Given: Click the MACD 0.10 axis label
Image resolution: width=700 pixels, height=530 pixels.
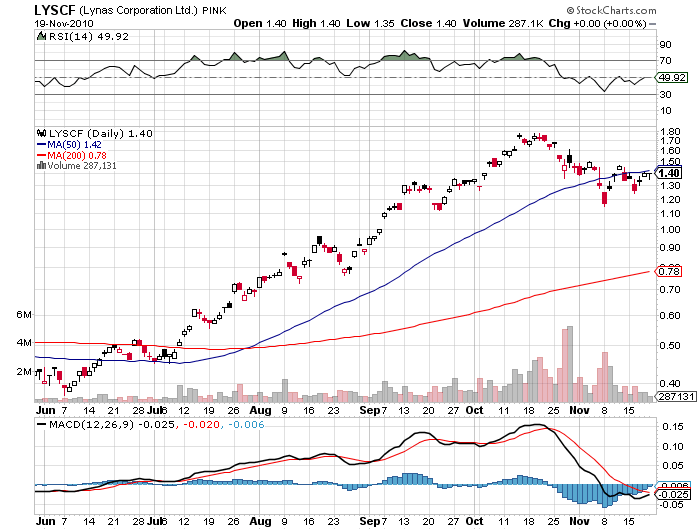Looking at the screenshot, I should coord(672,447).
